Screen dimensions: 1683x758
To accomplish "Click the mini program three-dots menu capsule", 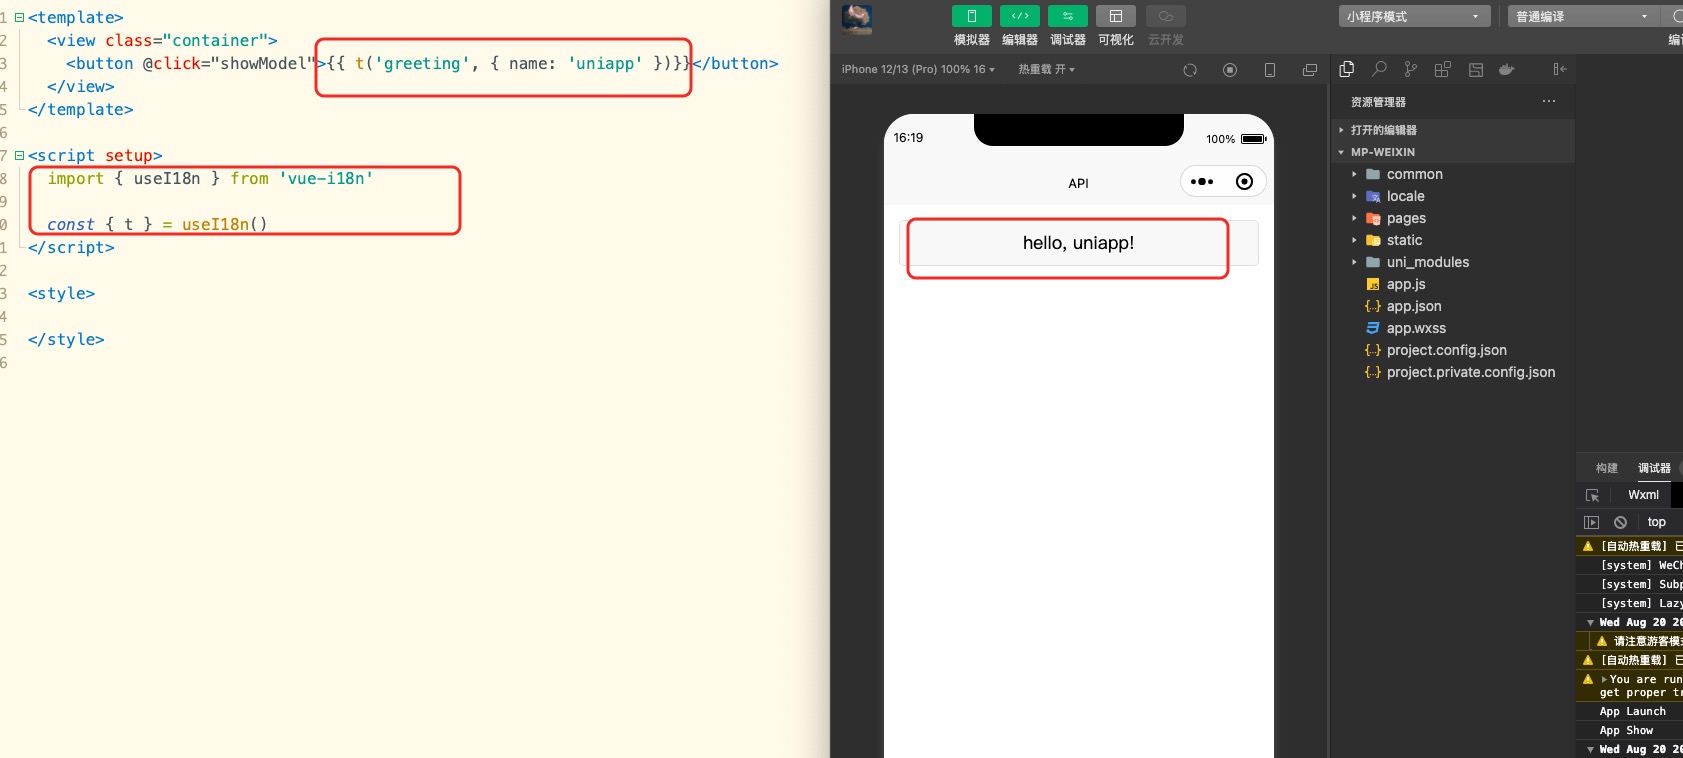I will click(x=1202, y=182).
